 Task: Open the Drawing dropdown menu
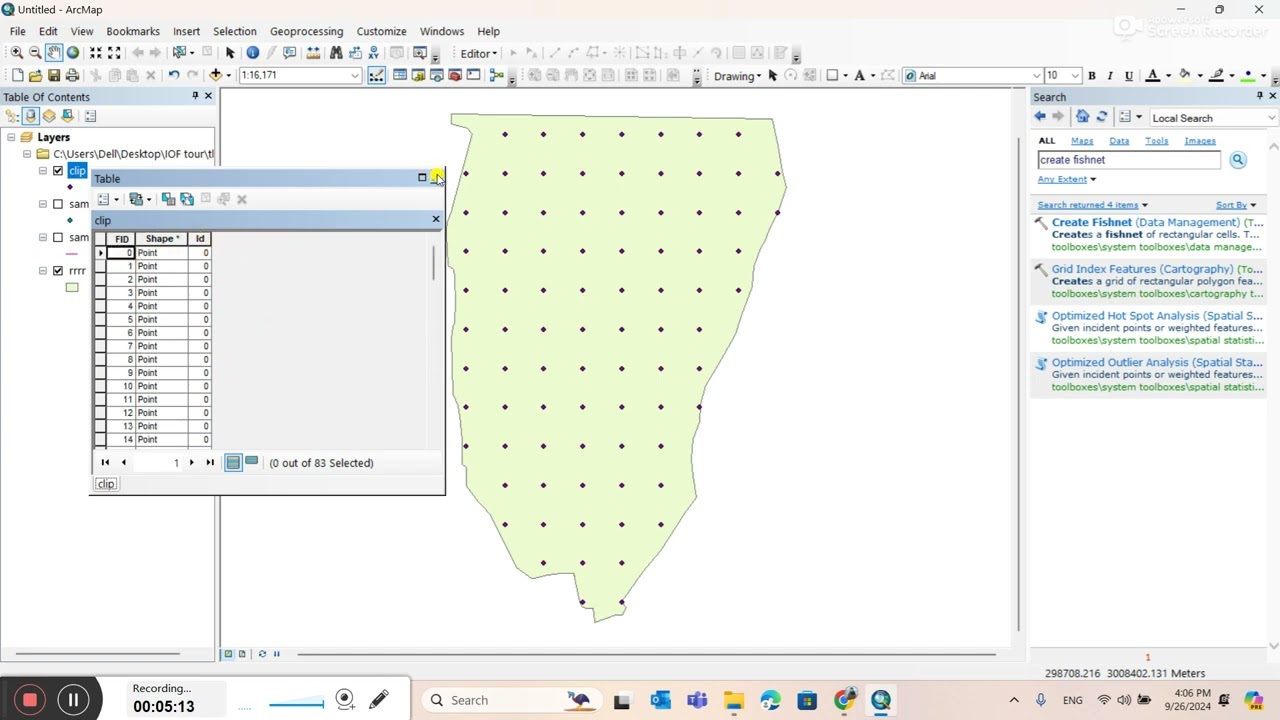coord(737,76)
